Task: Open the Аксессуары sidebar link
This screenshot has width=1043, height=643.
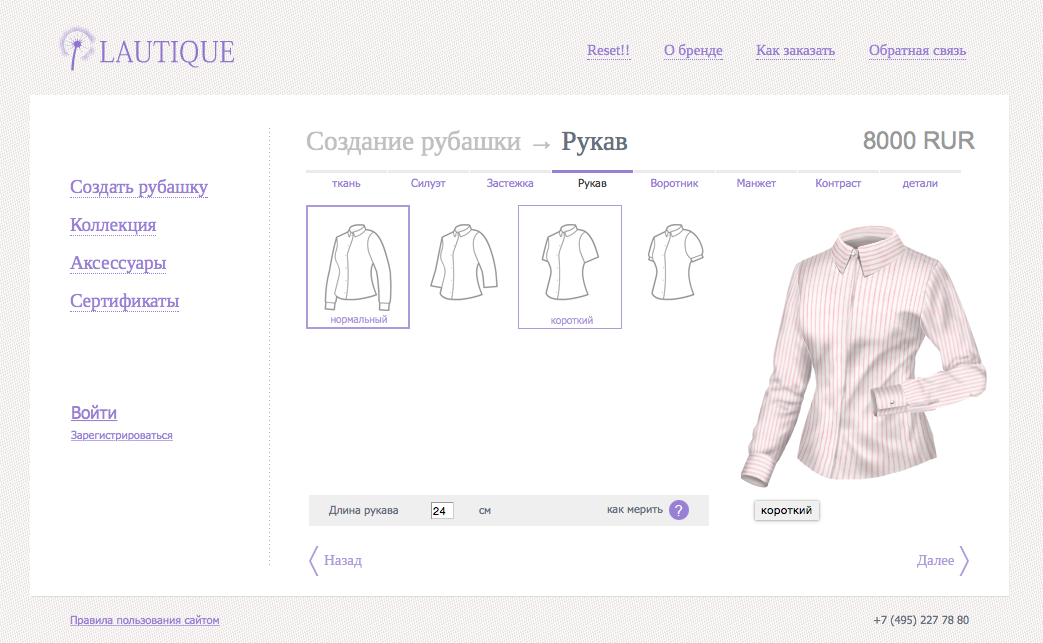Action: tap(118, 263)
